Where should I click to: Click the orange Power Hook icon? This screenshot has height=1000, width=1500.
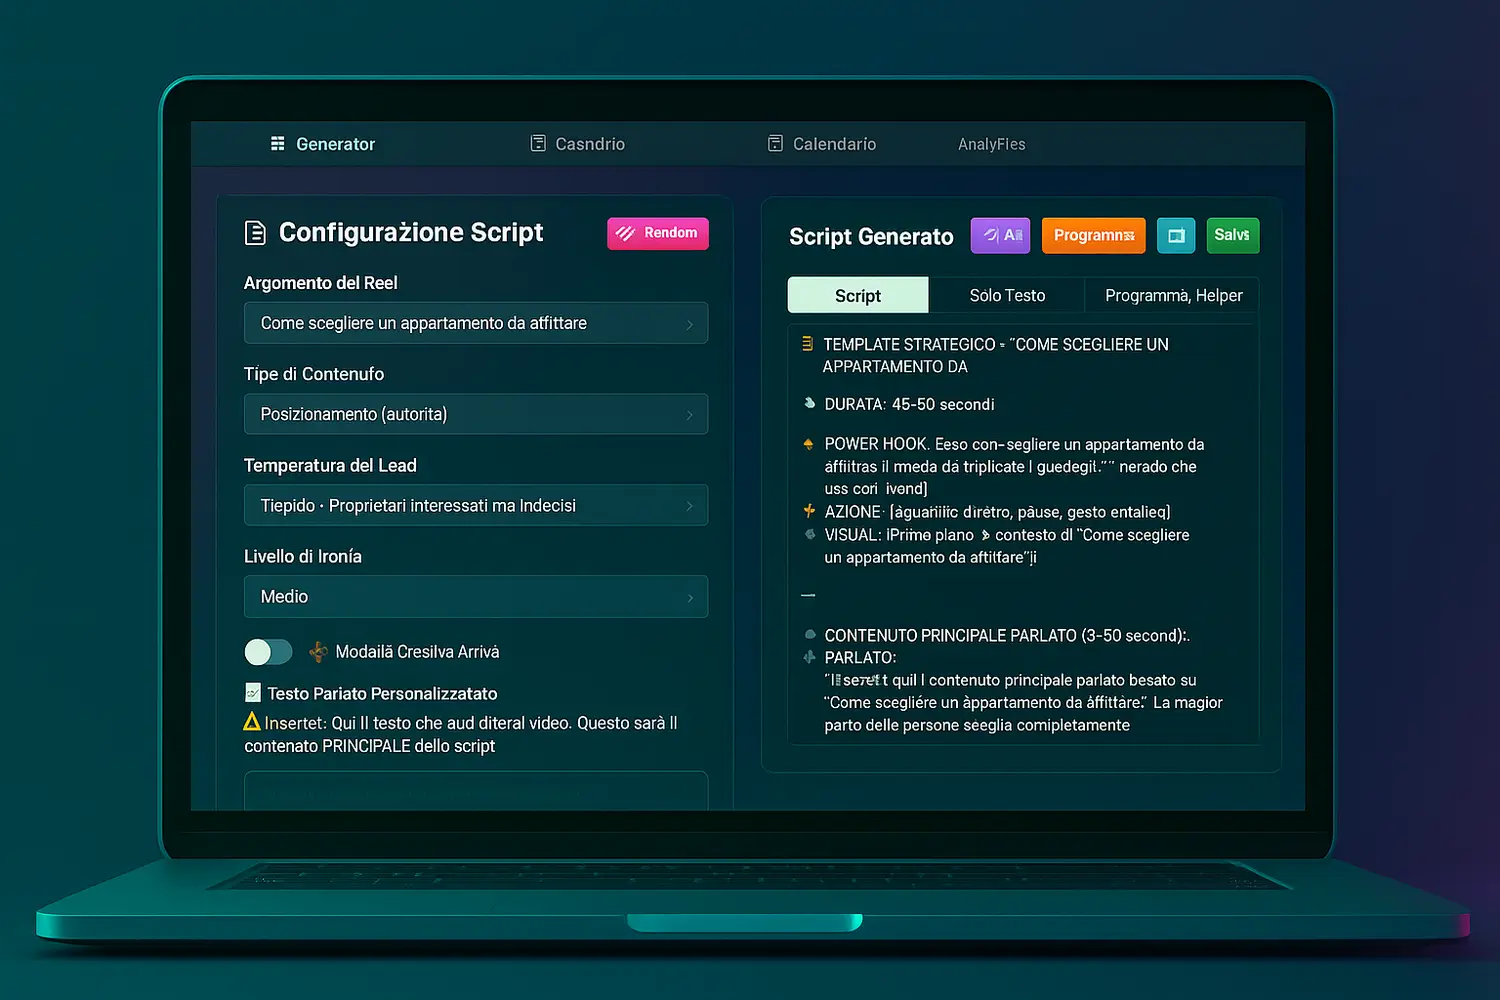click(808, 444)
